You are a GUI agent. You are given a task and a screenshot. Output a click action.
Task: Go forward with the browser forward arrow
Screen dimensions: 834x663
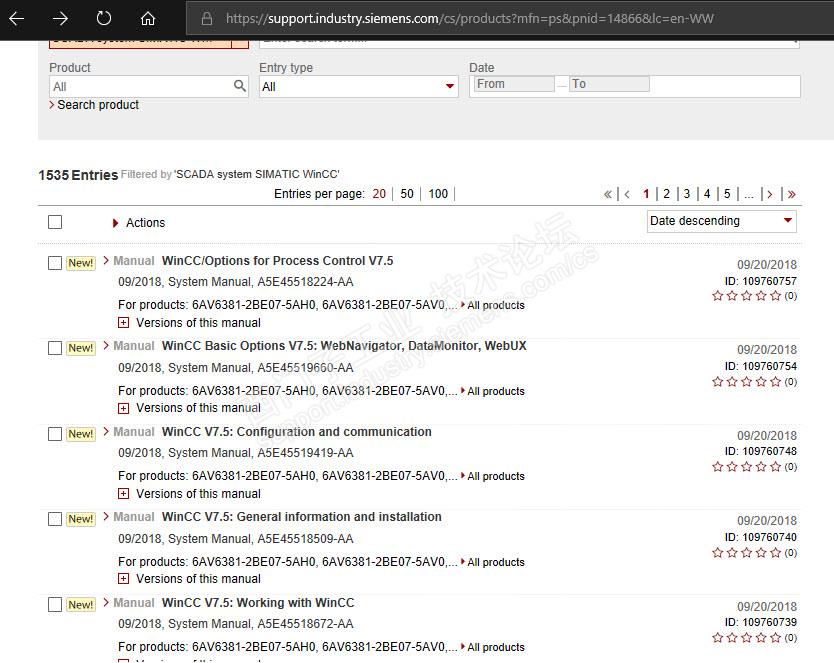[x=60, y=19]
